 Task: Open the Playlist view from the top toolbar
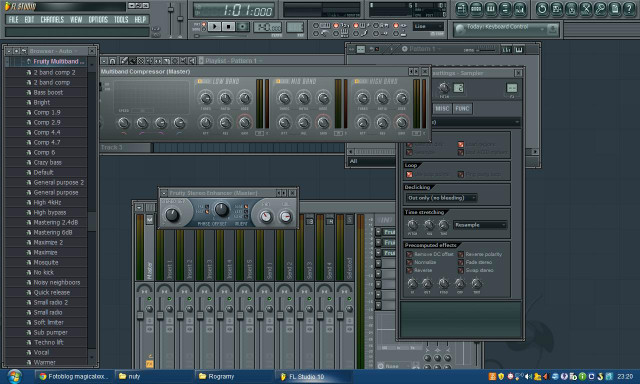click(x=462, y=9)
